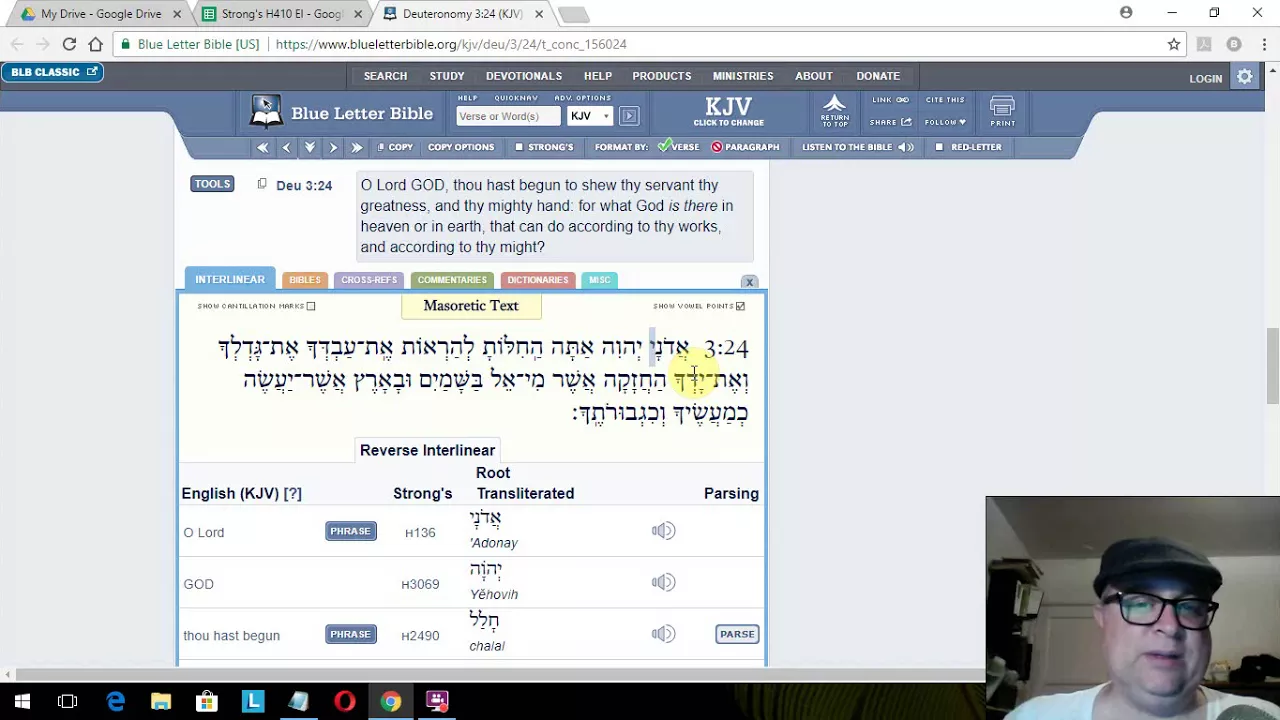This screenshot has width=1280, height=720.
Task: Click Login link
Action: point(1206,78)
